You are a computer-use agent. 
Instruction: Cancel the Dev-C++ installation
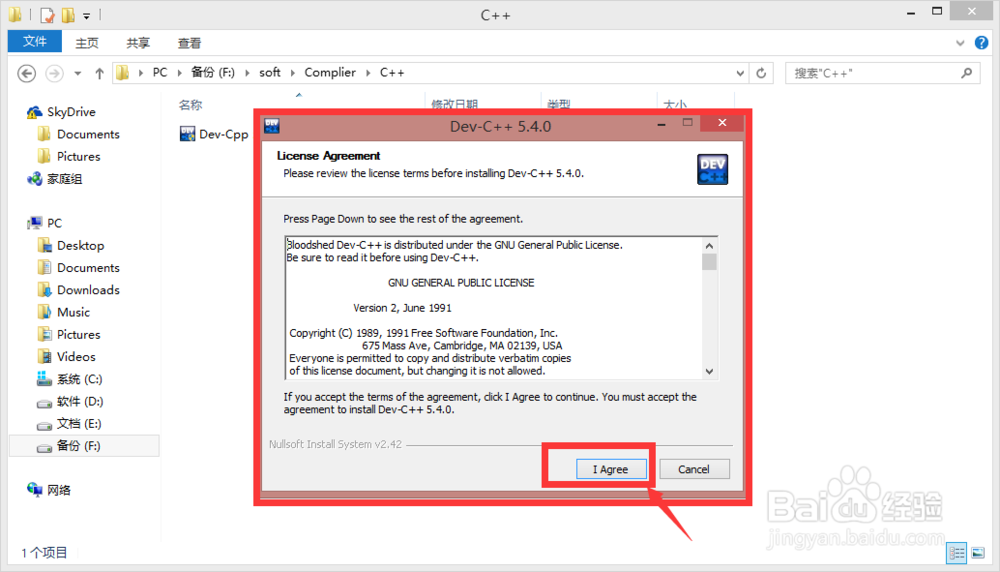point(694,469)
